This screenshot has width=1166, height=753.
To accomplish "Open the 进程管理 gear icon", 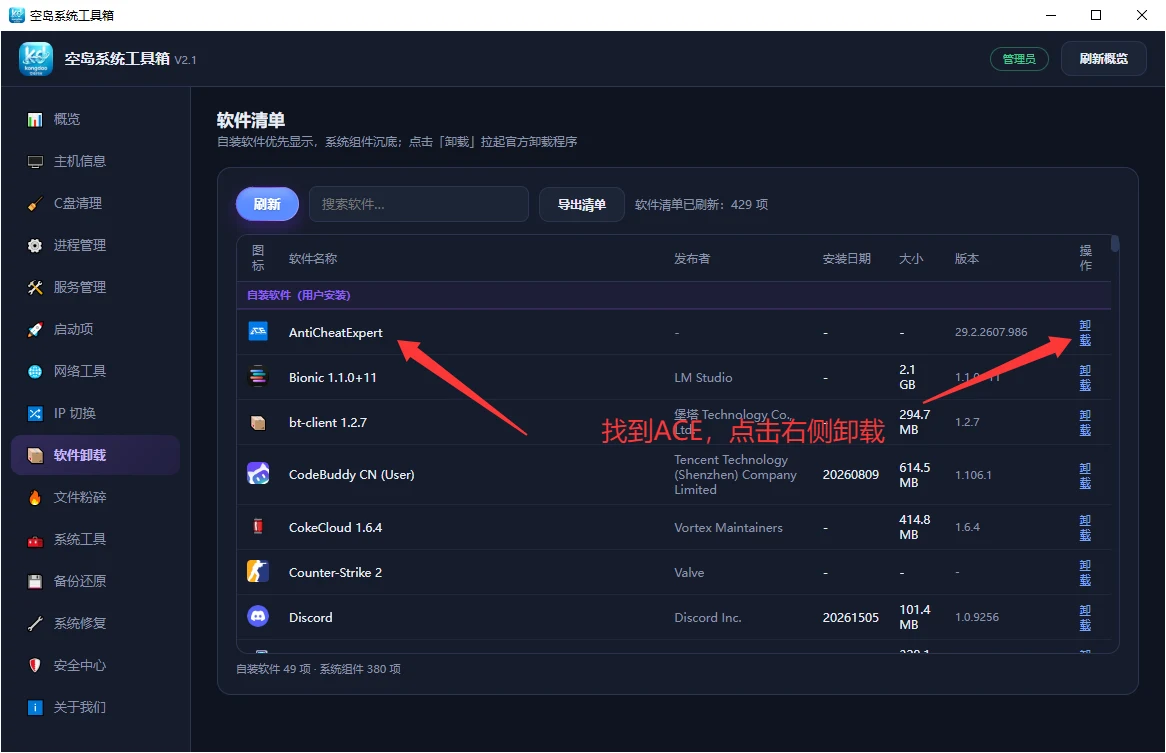I will pyautogui.click(x=35, y=245).
